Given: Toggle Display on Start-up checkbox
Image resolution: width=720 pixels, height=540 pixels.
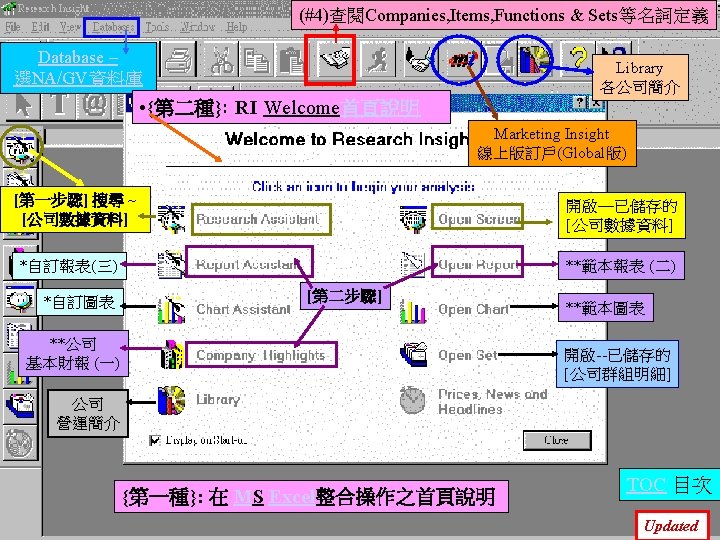Looking at the screenshot, I should click(x=155, y=440).
